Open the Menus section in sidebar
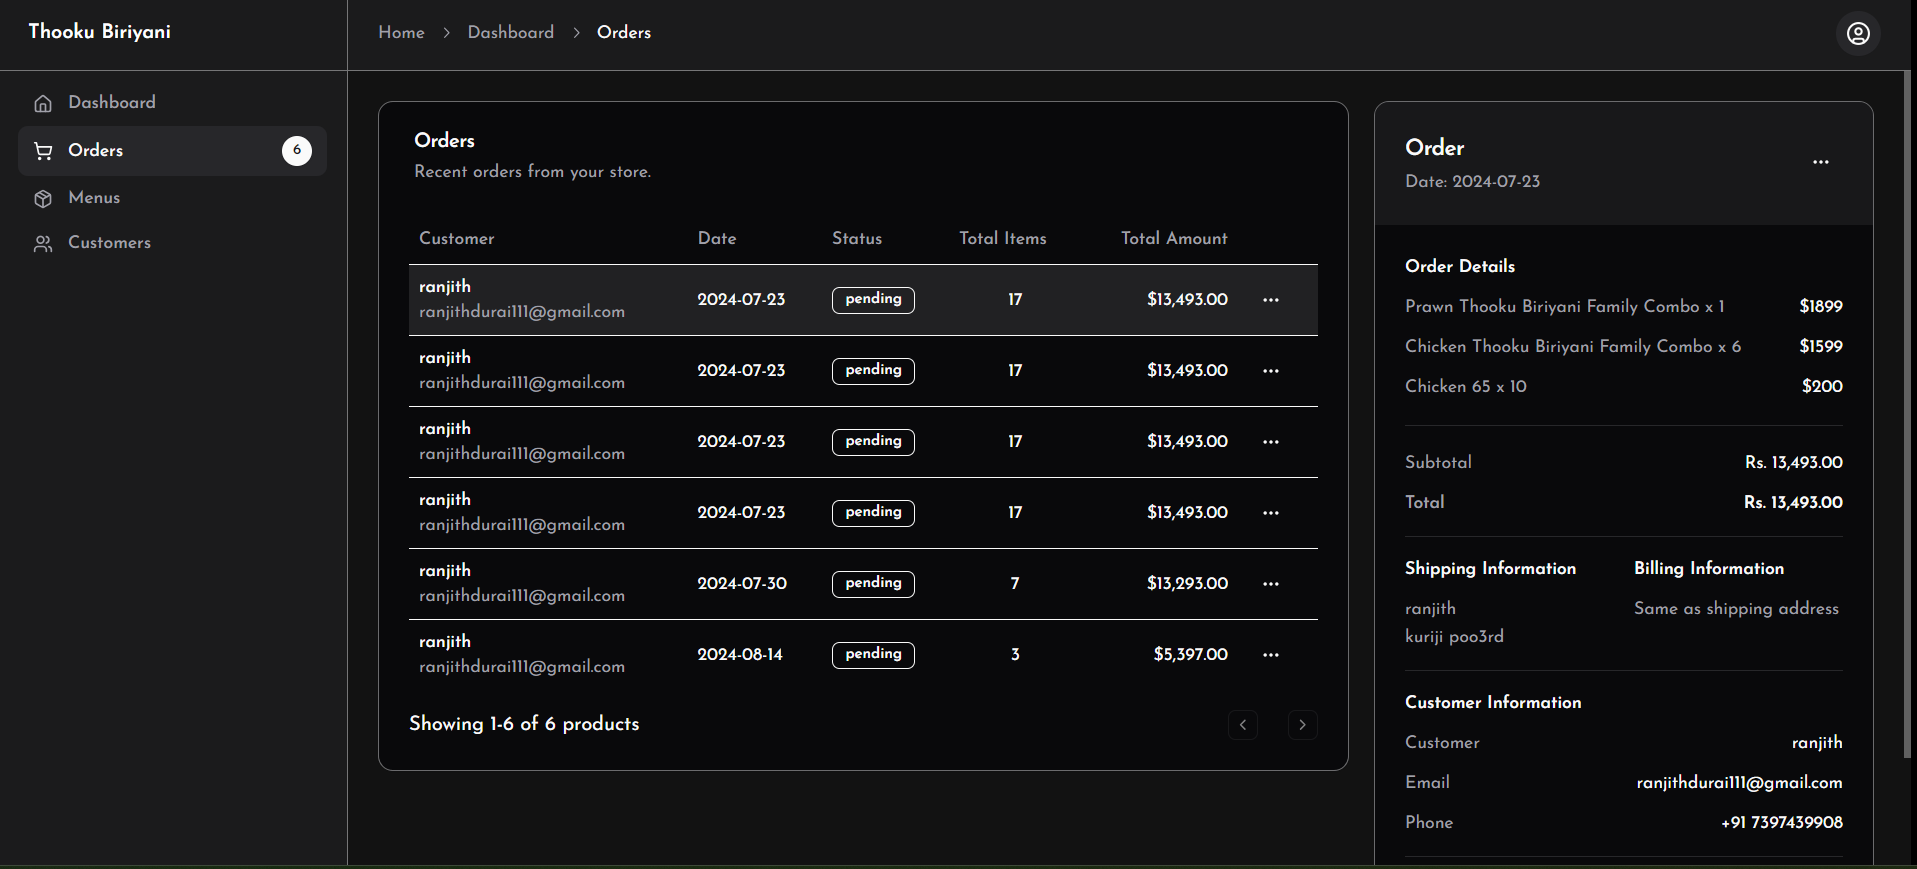Screen dimensions: 1917x869 click(x=94, y=198)
